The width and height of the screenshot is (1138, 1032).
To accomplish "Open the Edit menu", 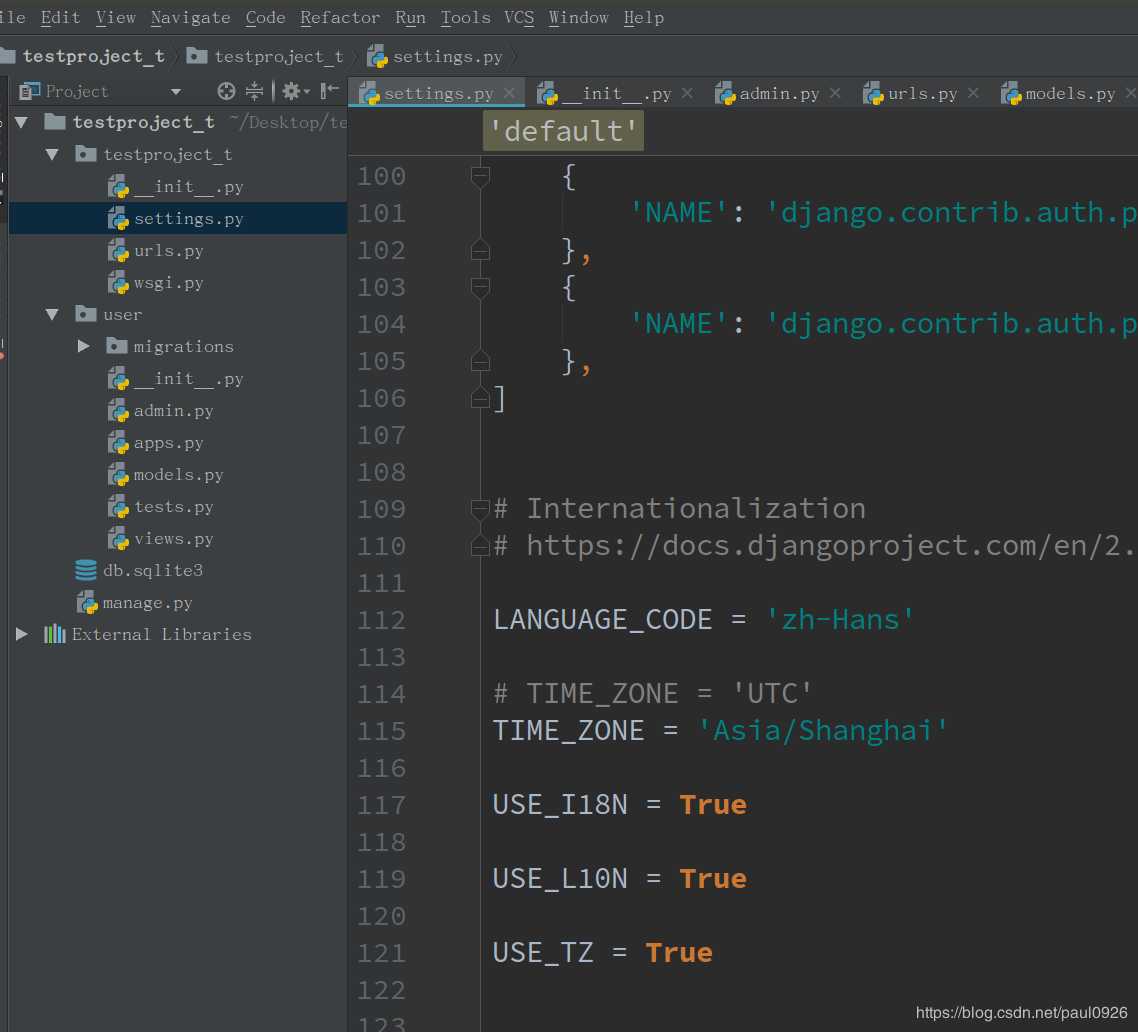I will click(x=60, y=17).
